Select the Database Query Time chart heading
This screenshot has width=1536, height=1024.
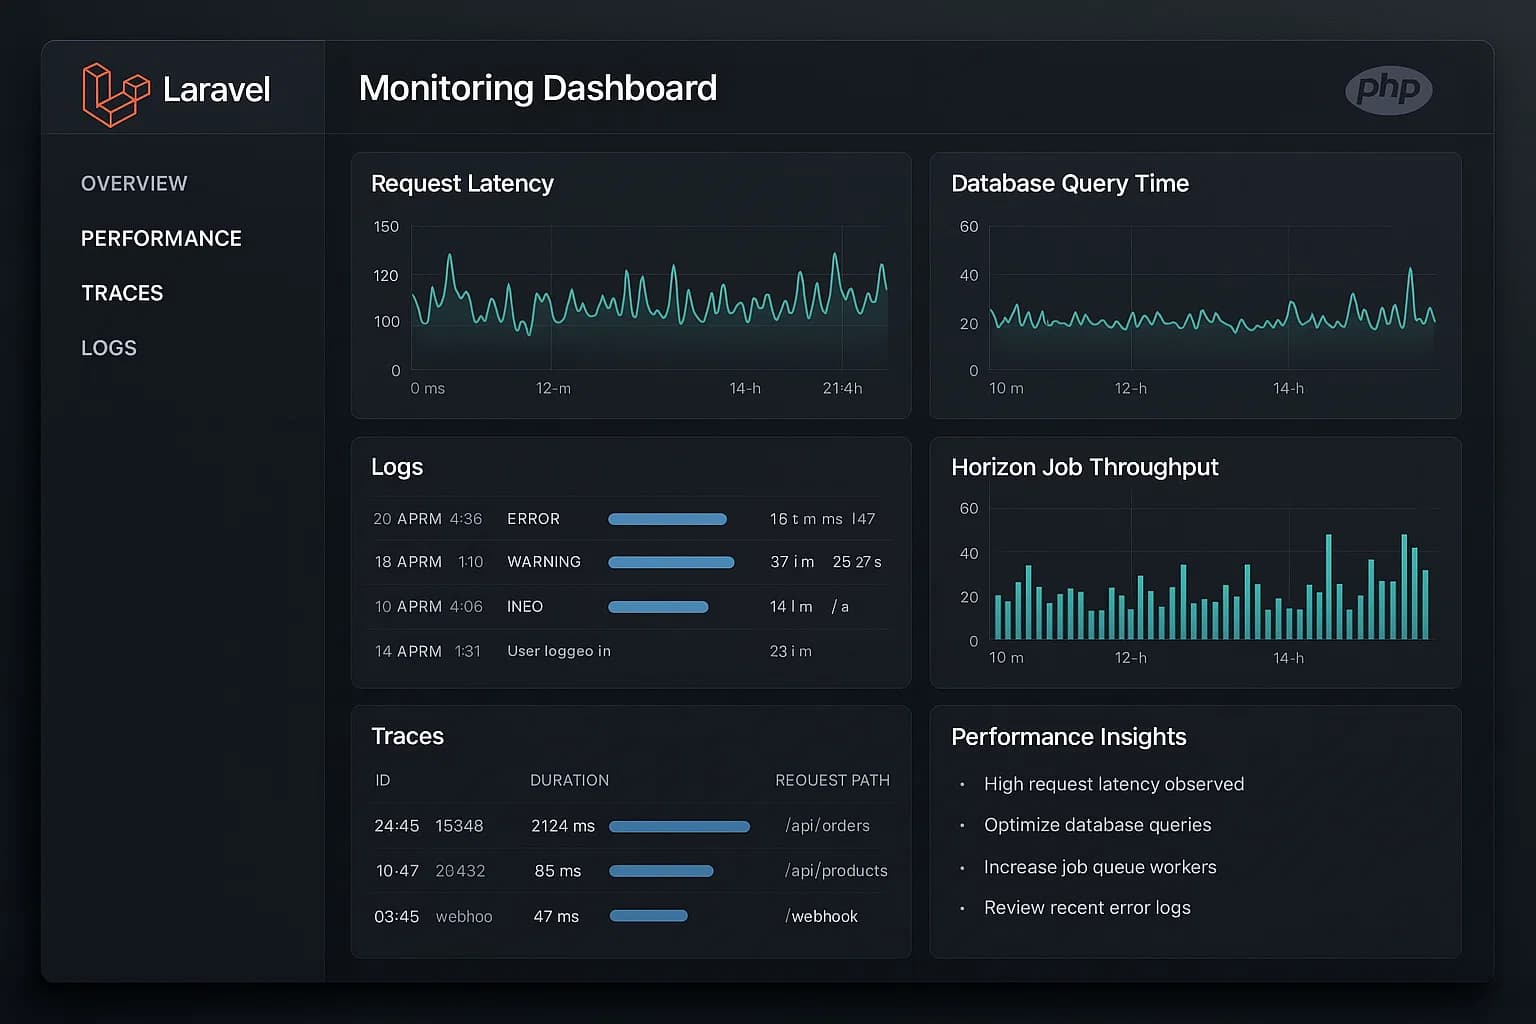pos(1069,184)
